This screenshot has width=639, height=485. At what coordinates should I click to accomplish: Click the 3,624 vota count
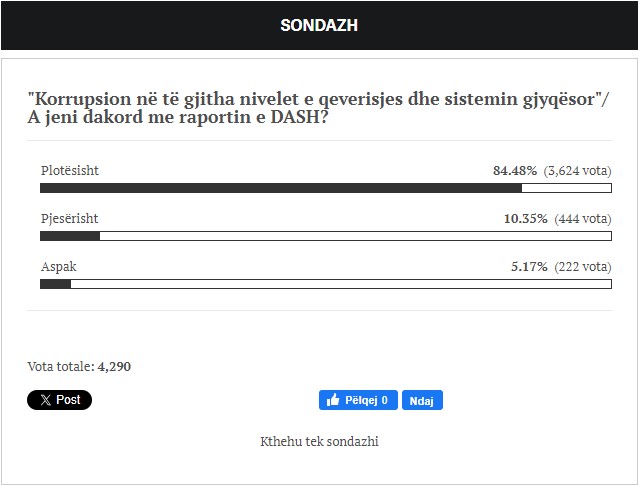pyautogui.click(x=577, y=170)
